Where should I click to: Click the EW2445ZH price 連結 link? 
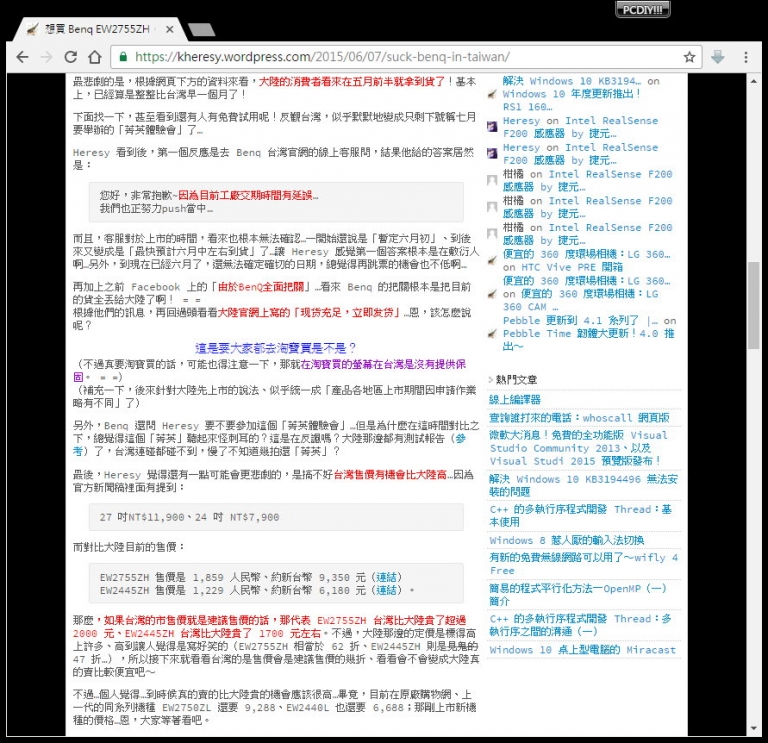point(386,590)
